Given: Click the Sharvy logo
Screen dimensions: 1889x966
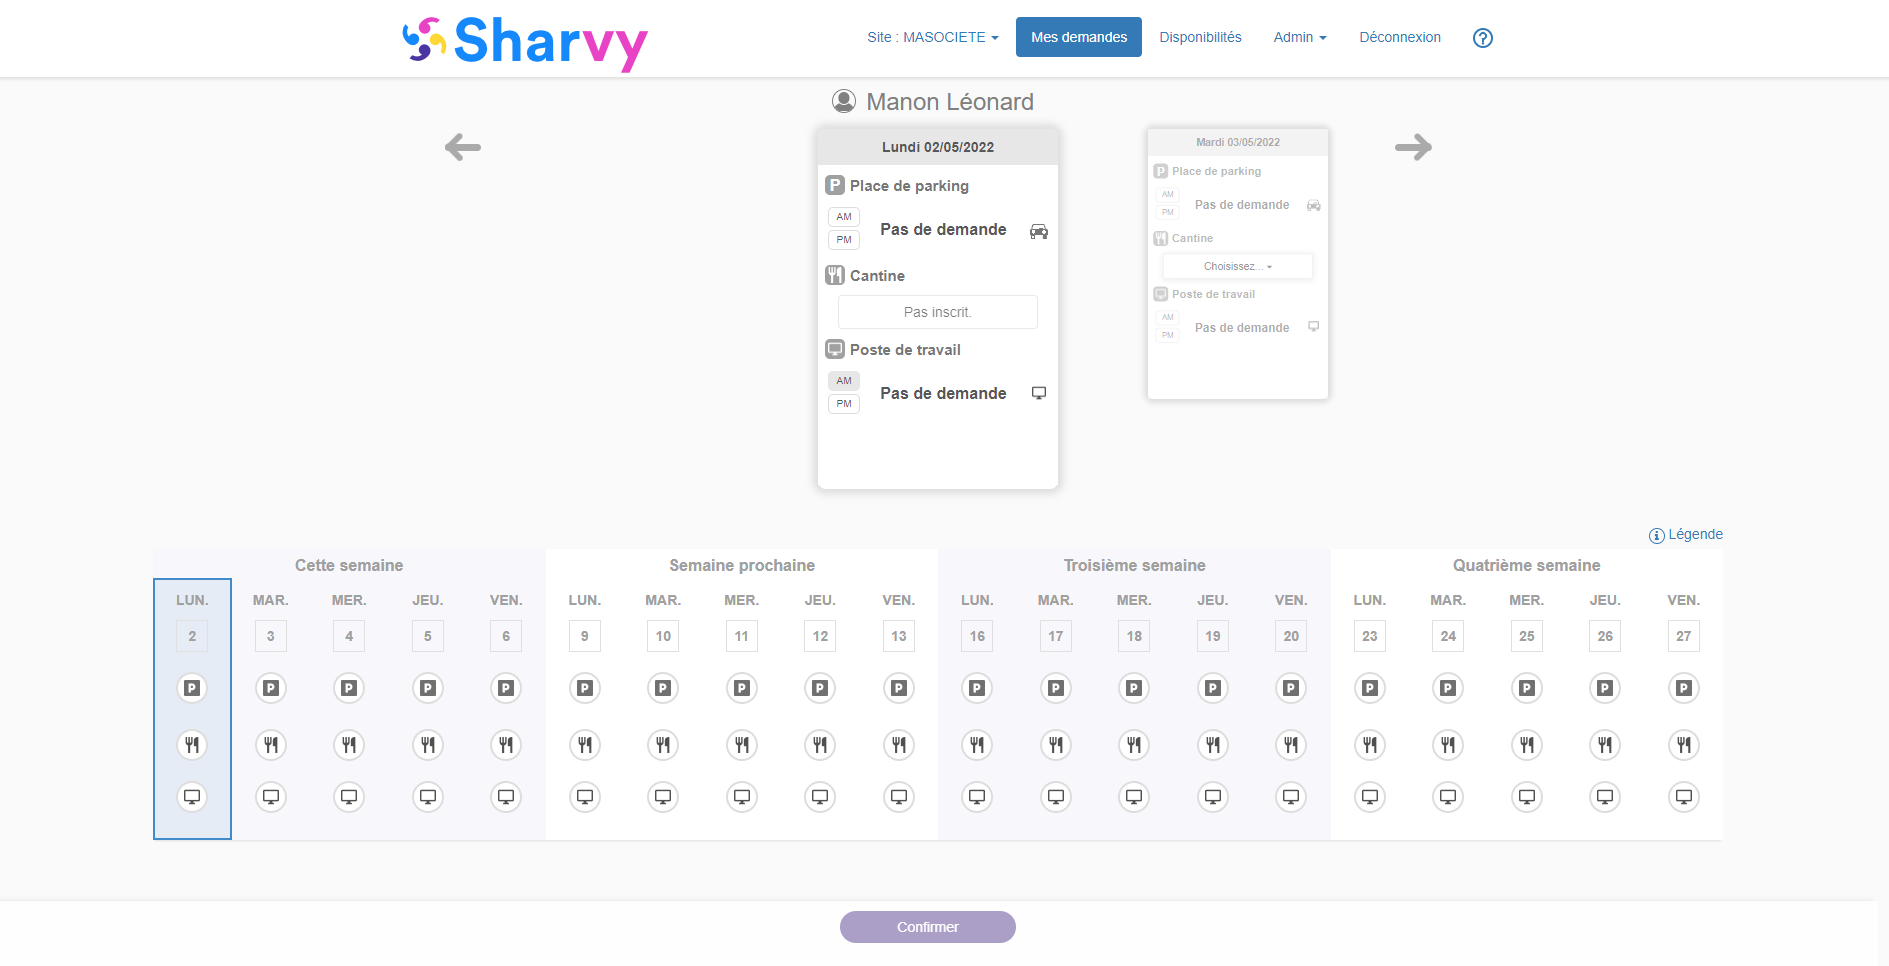Looking at the screenshot, I should (x=525, y=42).
